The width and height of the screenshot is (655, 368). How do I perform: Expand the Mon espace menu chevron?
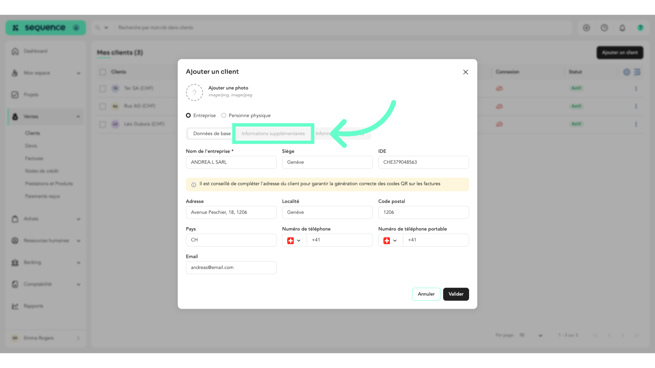pos(79,73)
